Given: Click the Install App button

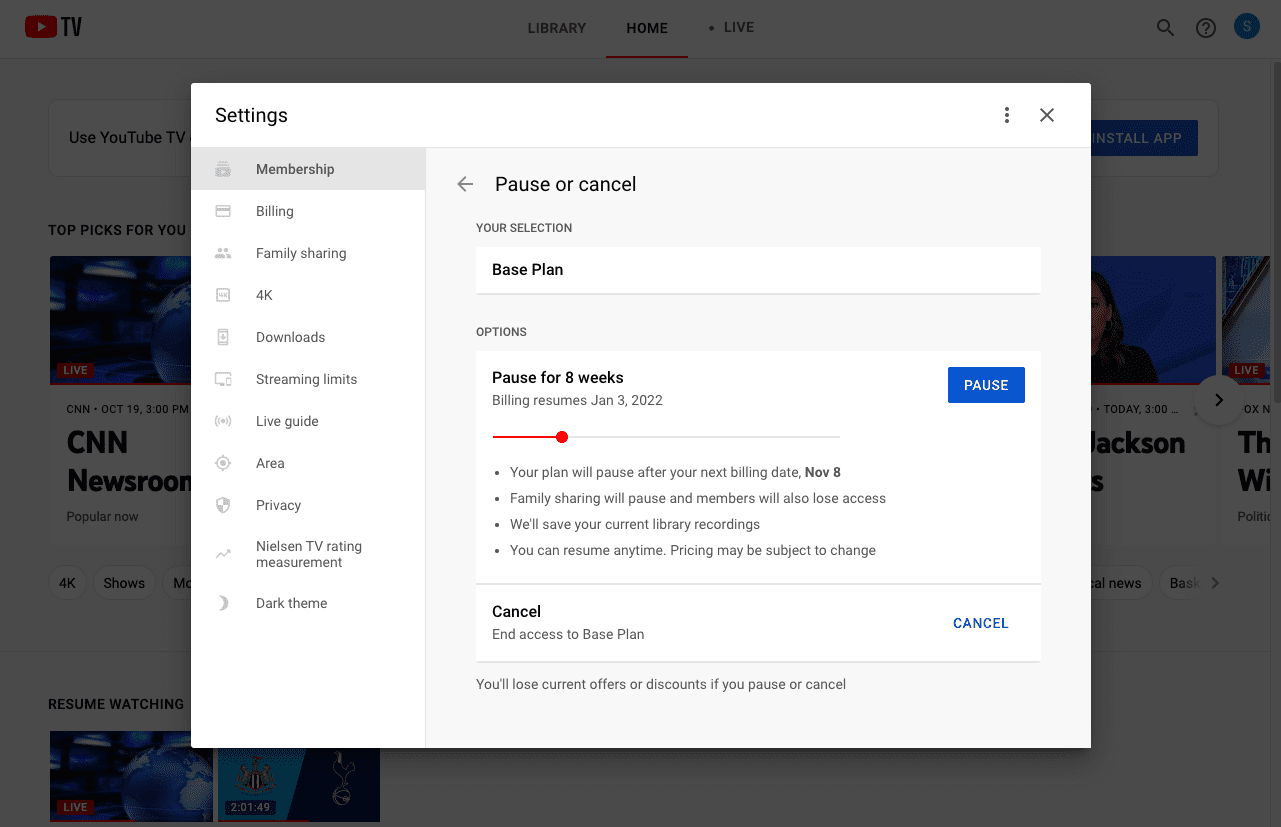Looking at the screenshot, I should [1144, 138].
